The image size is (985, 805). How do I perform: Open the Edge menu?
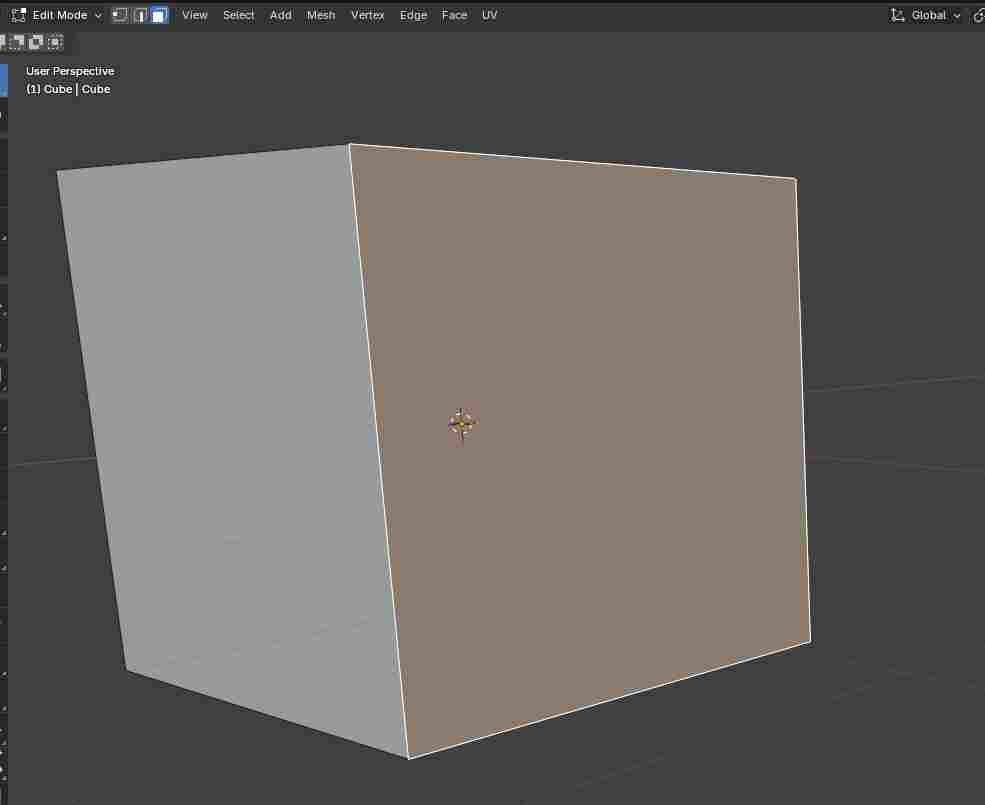click(x=413, y=15)
